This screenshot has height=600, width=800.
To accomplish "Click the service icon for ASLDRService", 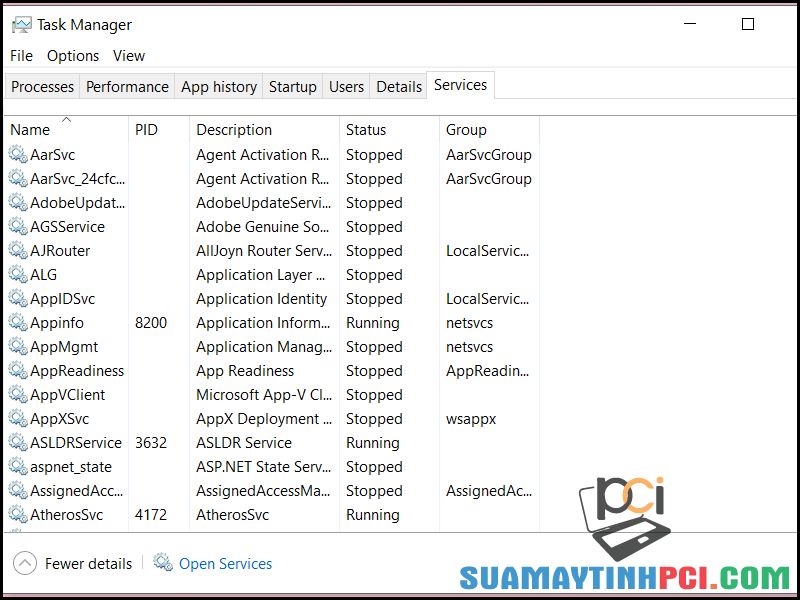I will 18,442.
